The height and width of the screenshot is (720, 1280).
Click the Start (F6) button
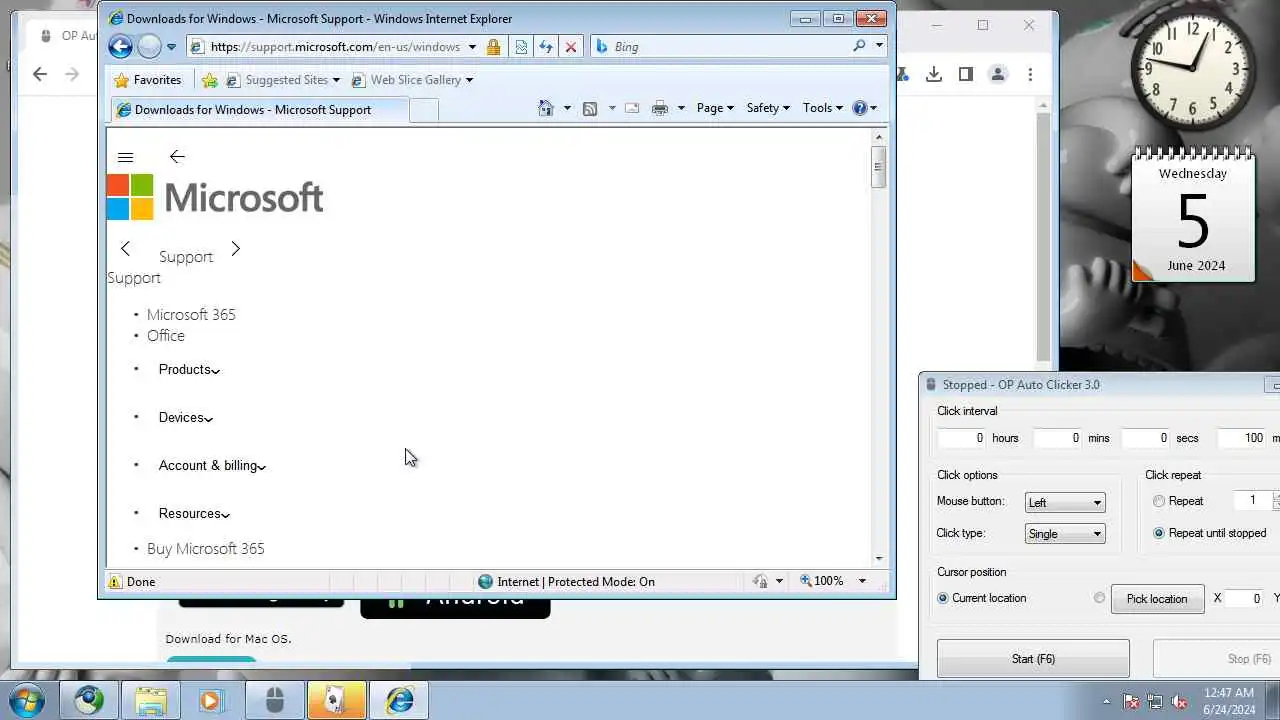pyautogui.click(x=1033, y=659)
